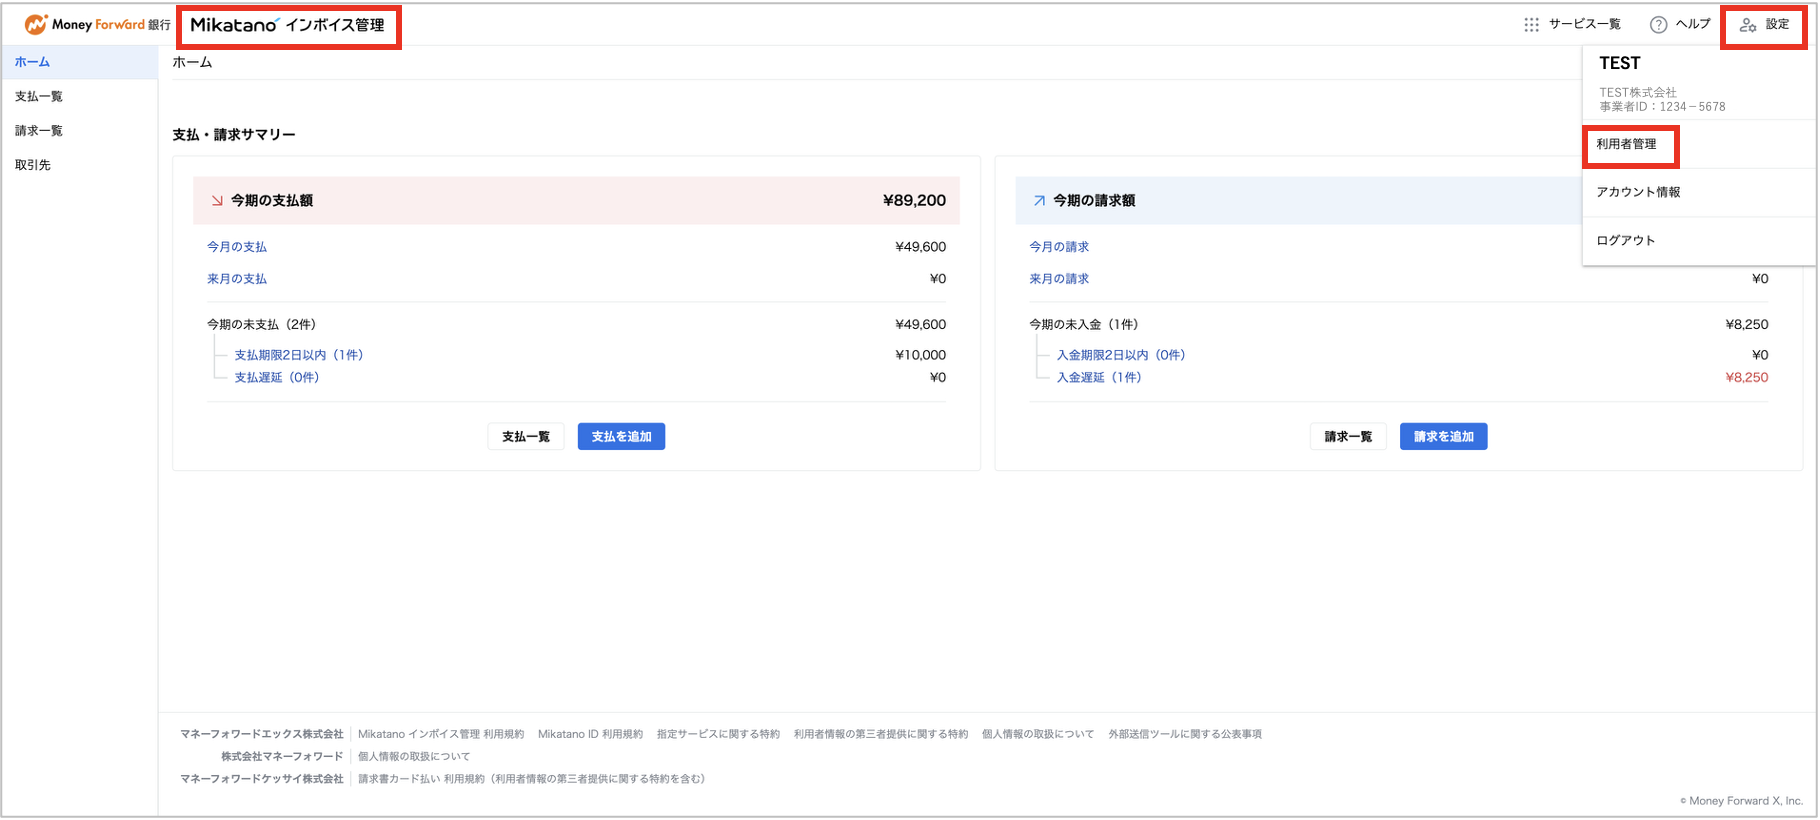
Task: Click 事業者ID：1234－5678 text
Action: pos(1662,107)
